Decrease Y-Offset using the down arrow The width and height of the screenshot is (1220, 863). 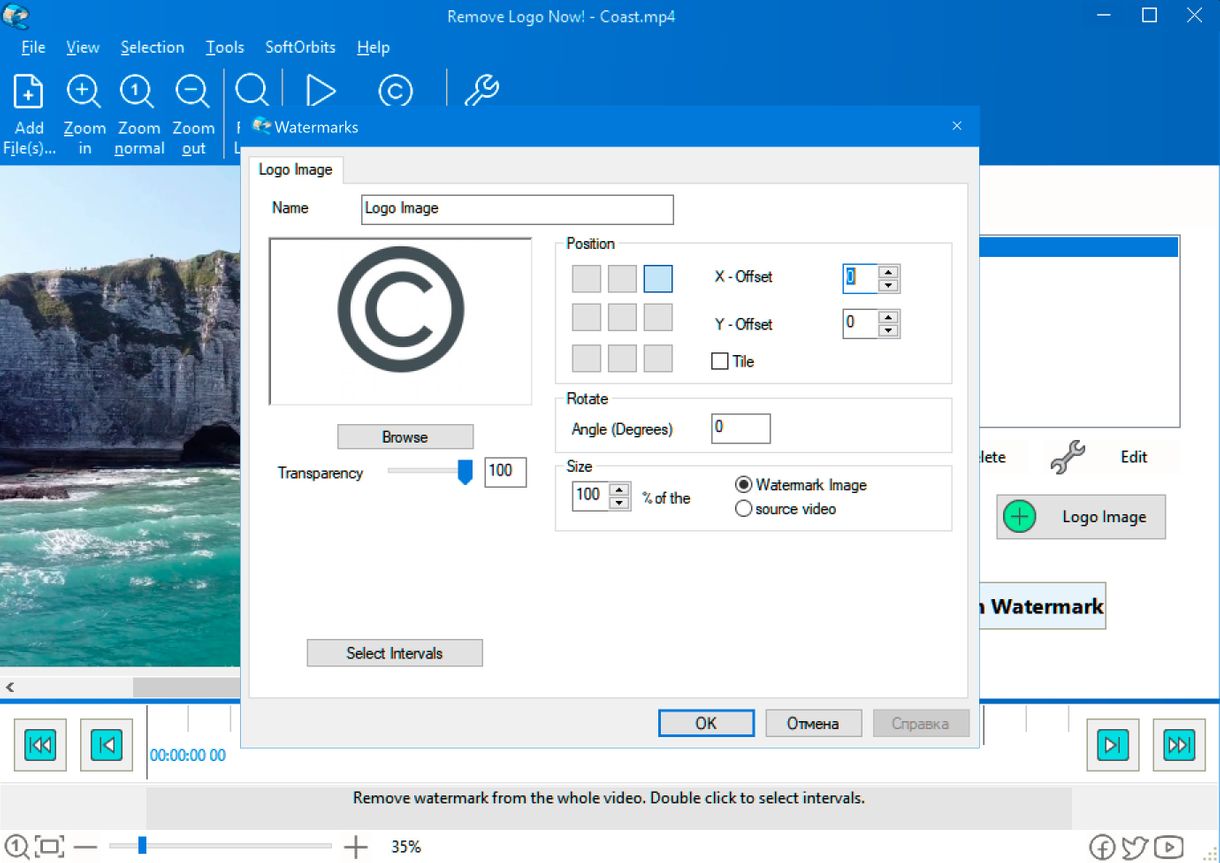click(890, 330)
